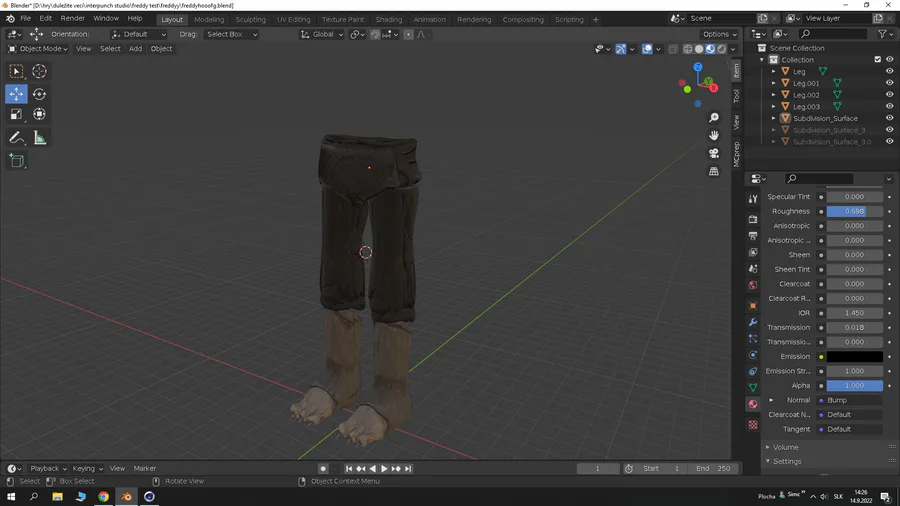Viewport: 900px width, 506px height.
Task: Select the Cursor tool
Action: 39,71
